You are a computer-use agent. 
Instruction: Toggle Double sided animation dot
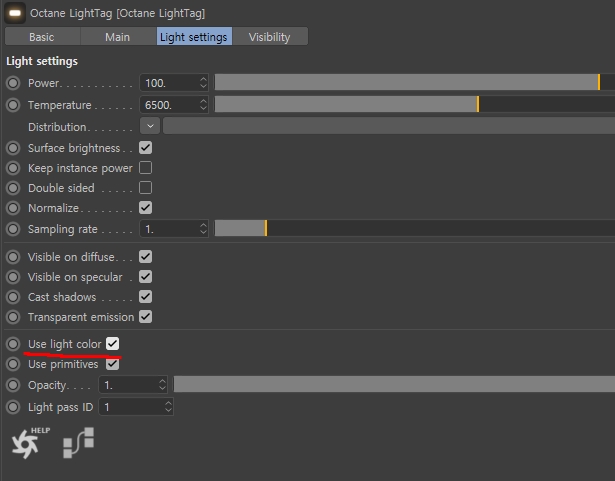click(x=13, y=188)
